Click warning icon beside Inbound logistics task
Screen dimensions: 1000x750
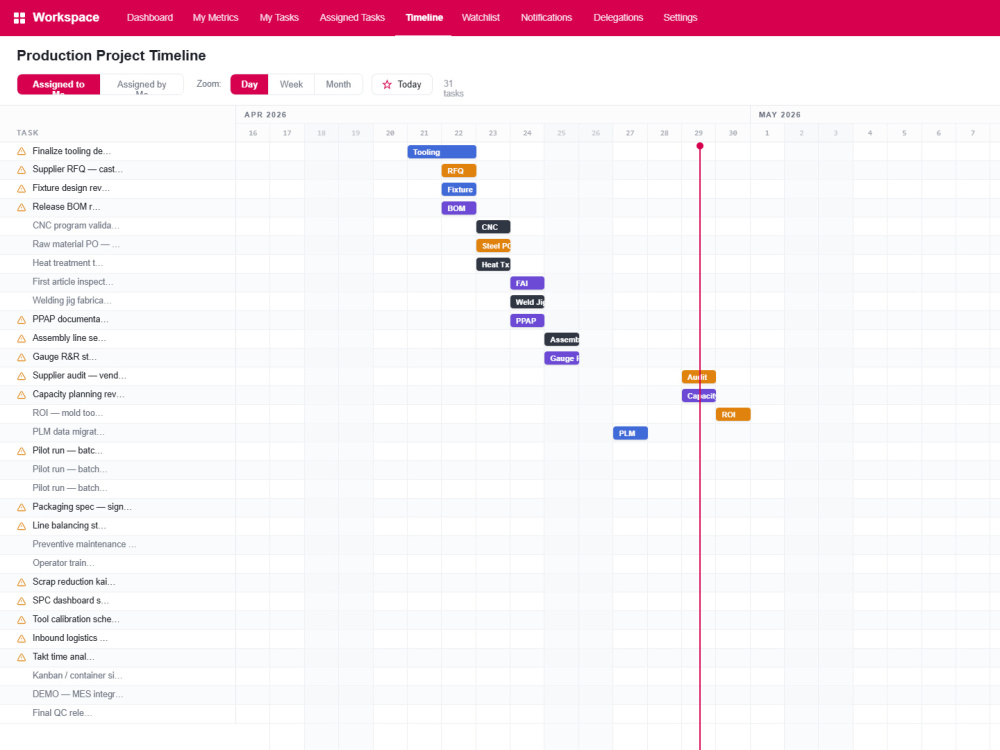click(21, 638)
